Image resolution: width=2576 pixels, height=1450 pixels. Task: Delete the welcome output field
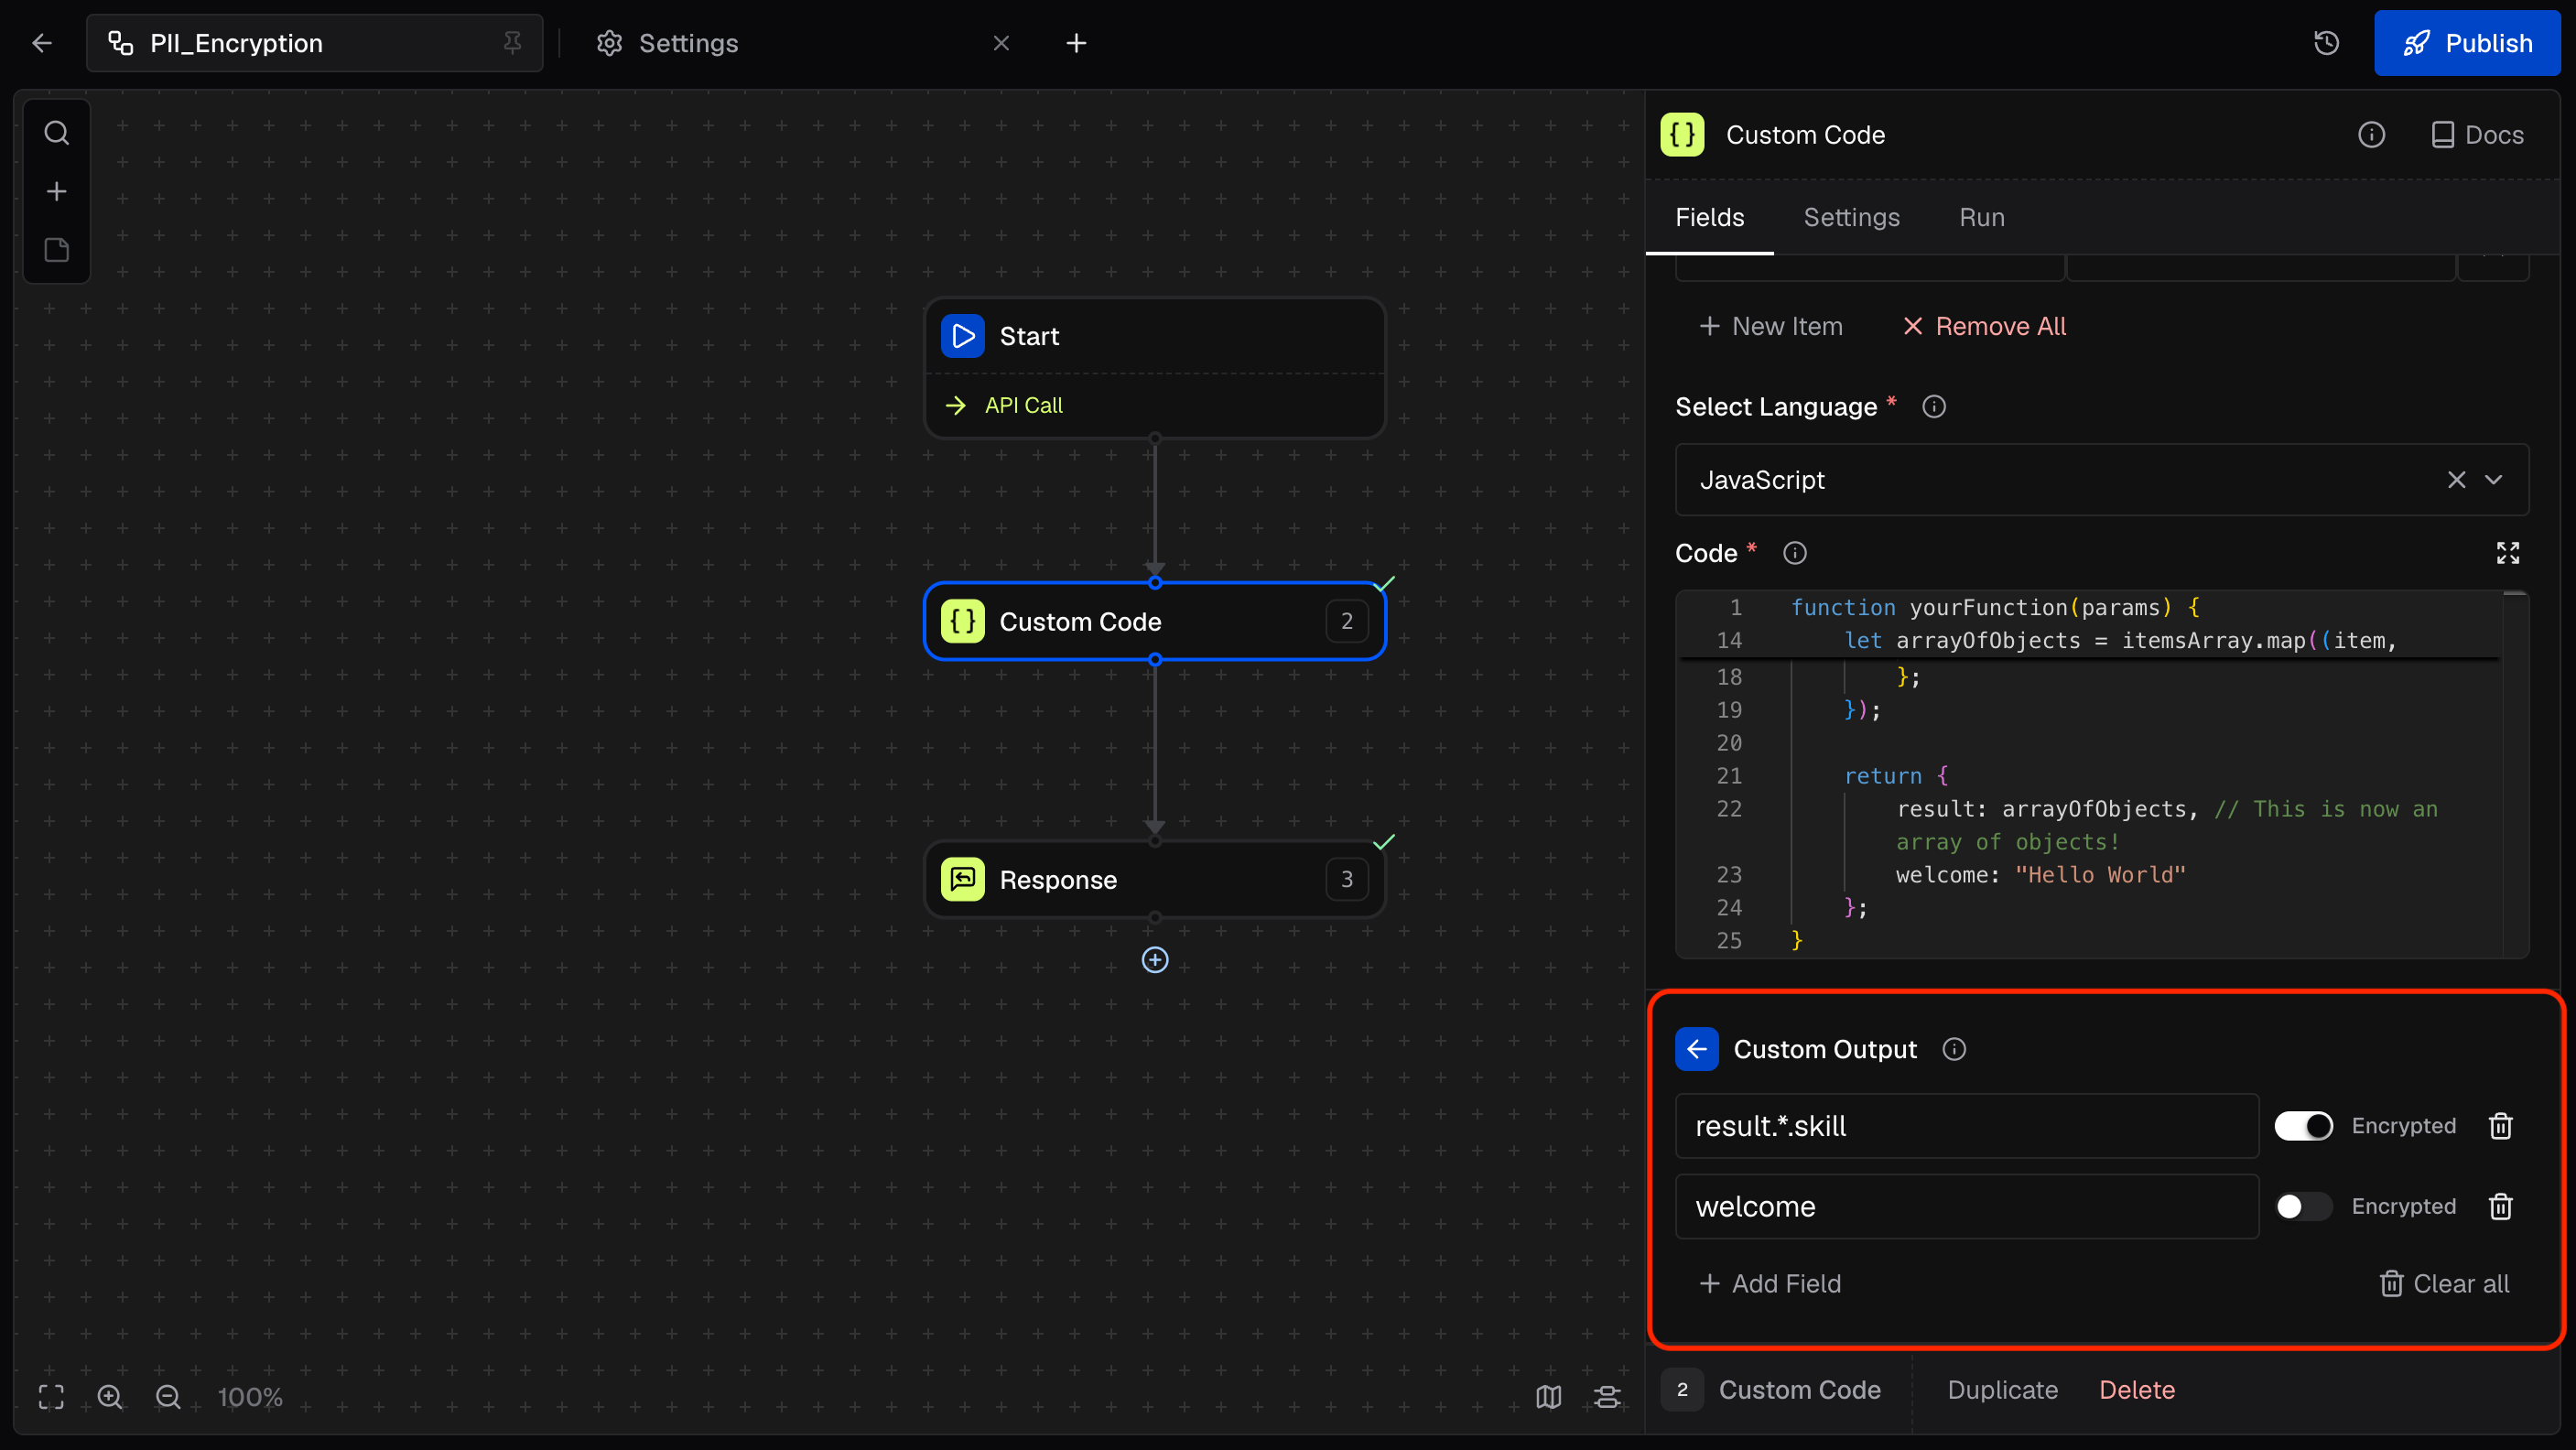click(2500, 1206)
